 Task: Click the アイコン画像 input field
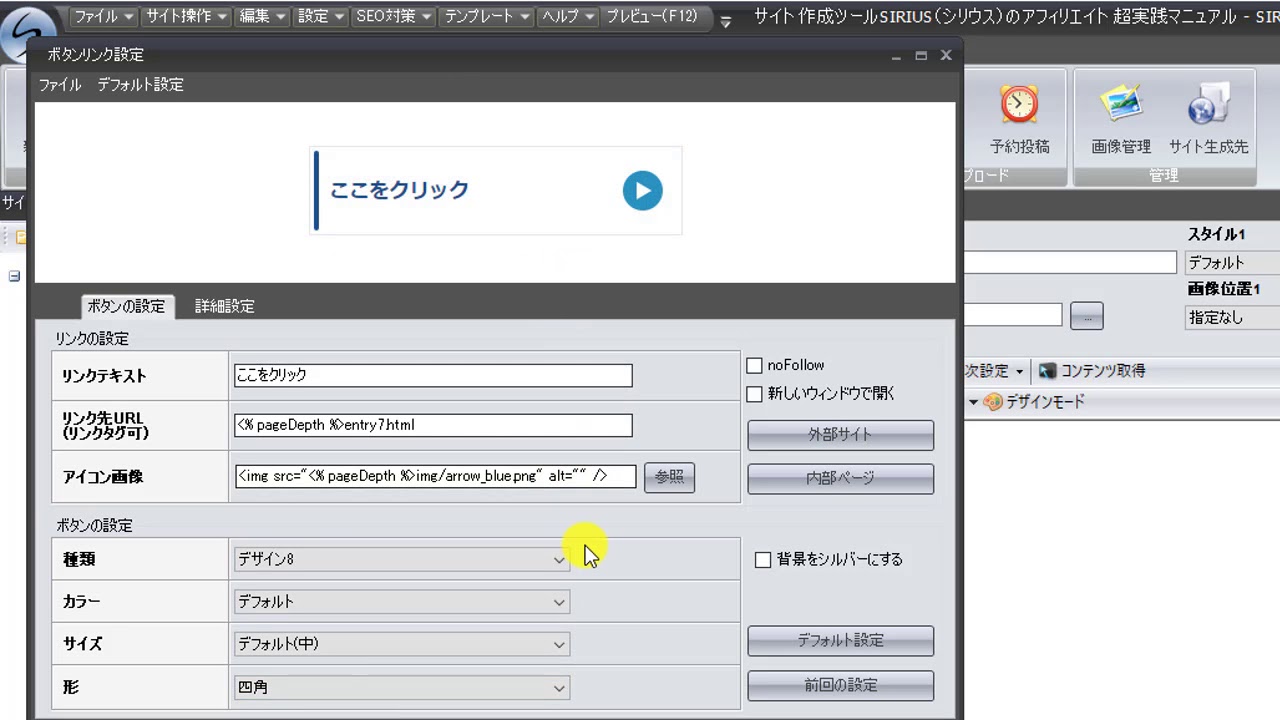coord(435,476)
